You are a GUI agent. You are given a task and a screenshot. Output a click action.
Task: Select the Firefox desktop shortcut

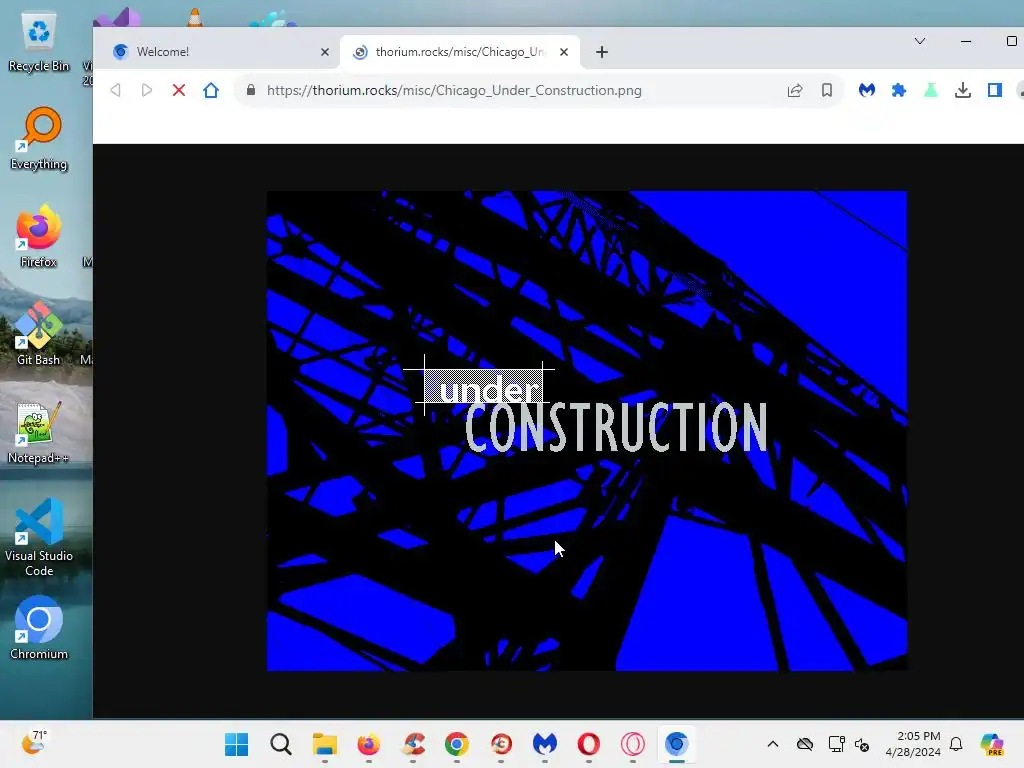point(39,236)
